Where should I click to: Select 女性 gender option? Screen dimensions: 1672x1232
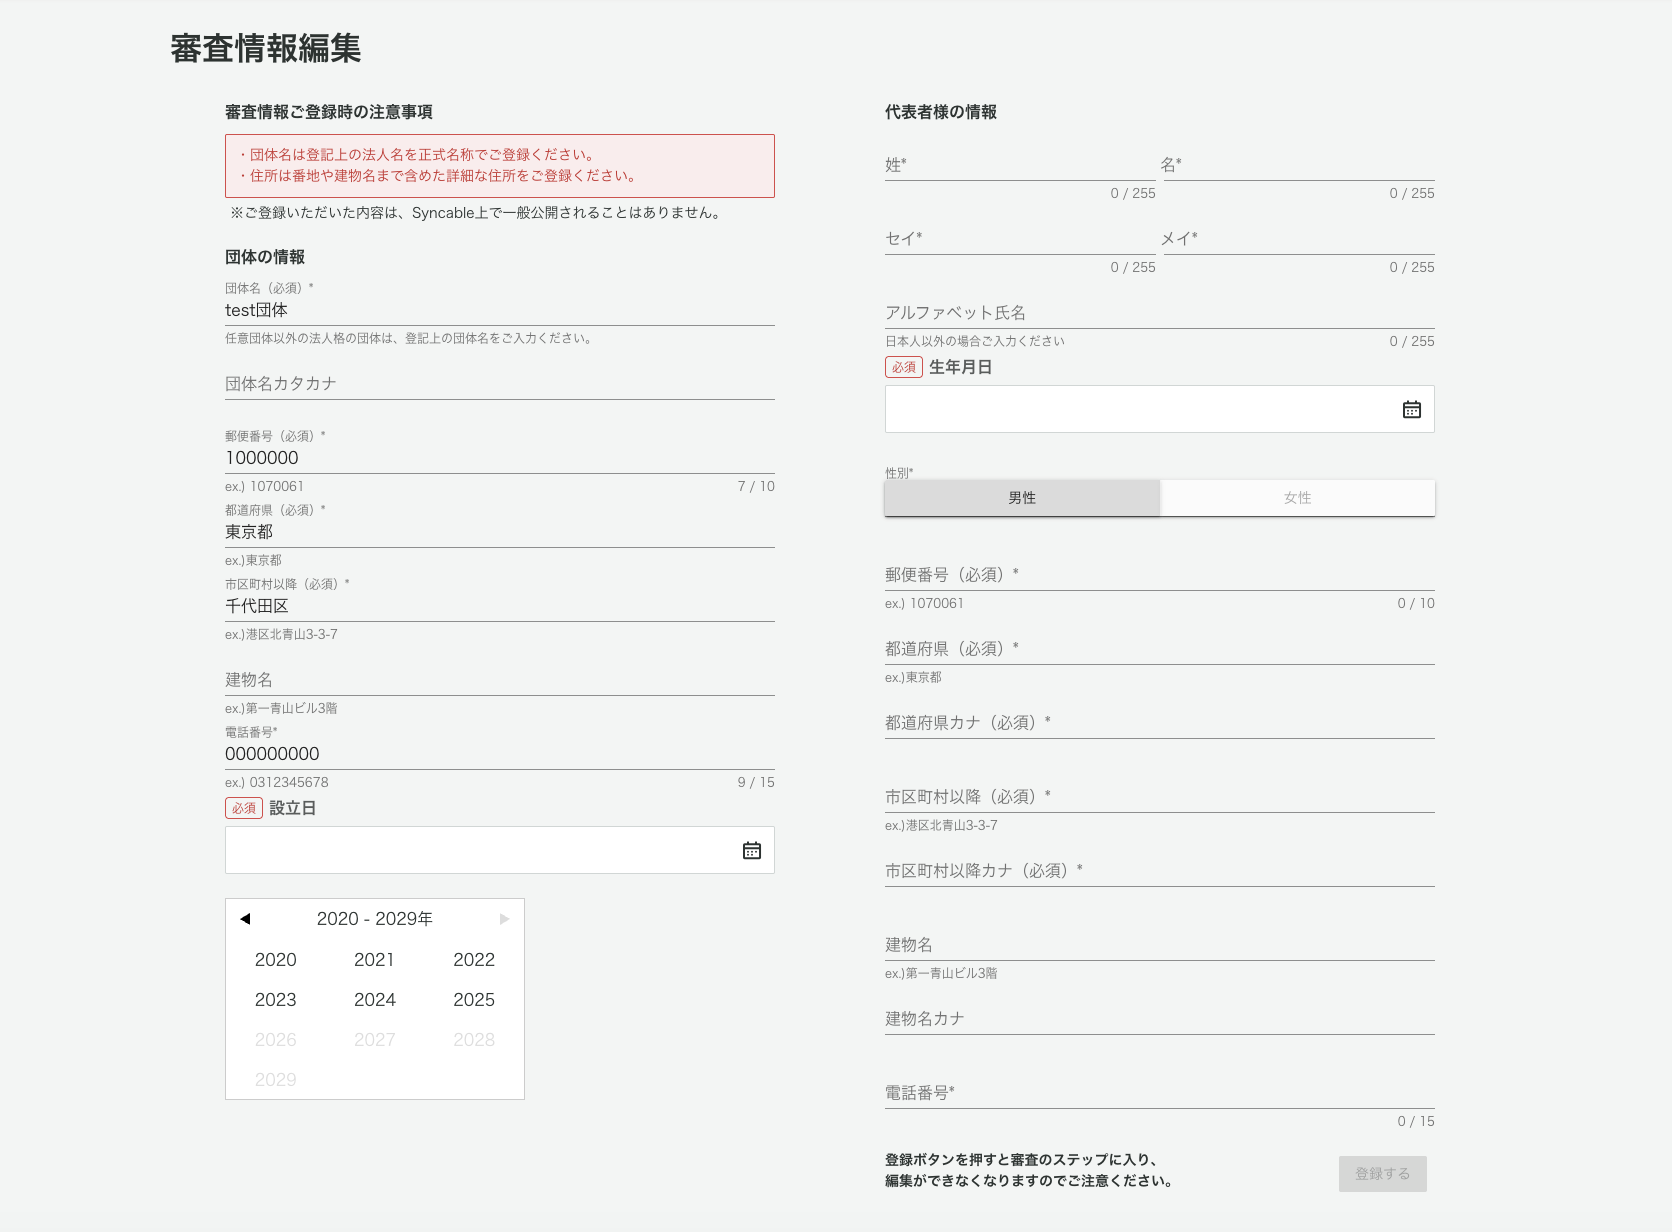1297,498
